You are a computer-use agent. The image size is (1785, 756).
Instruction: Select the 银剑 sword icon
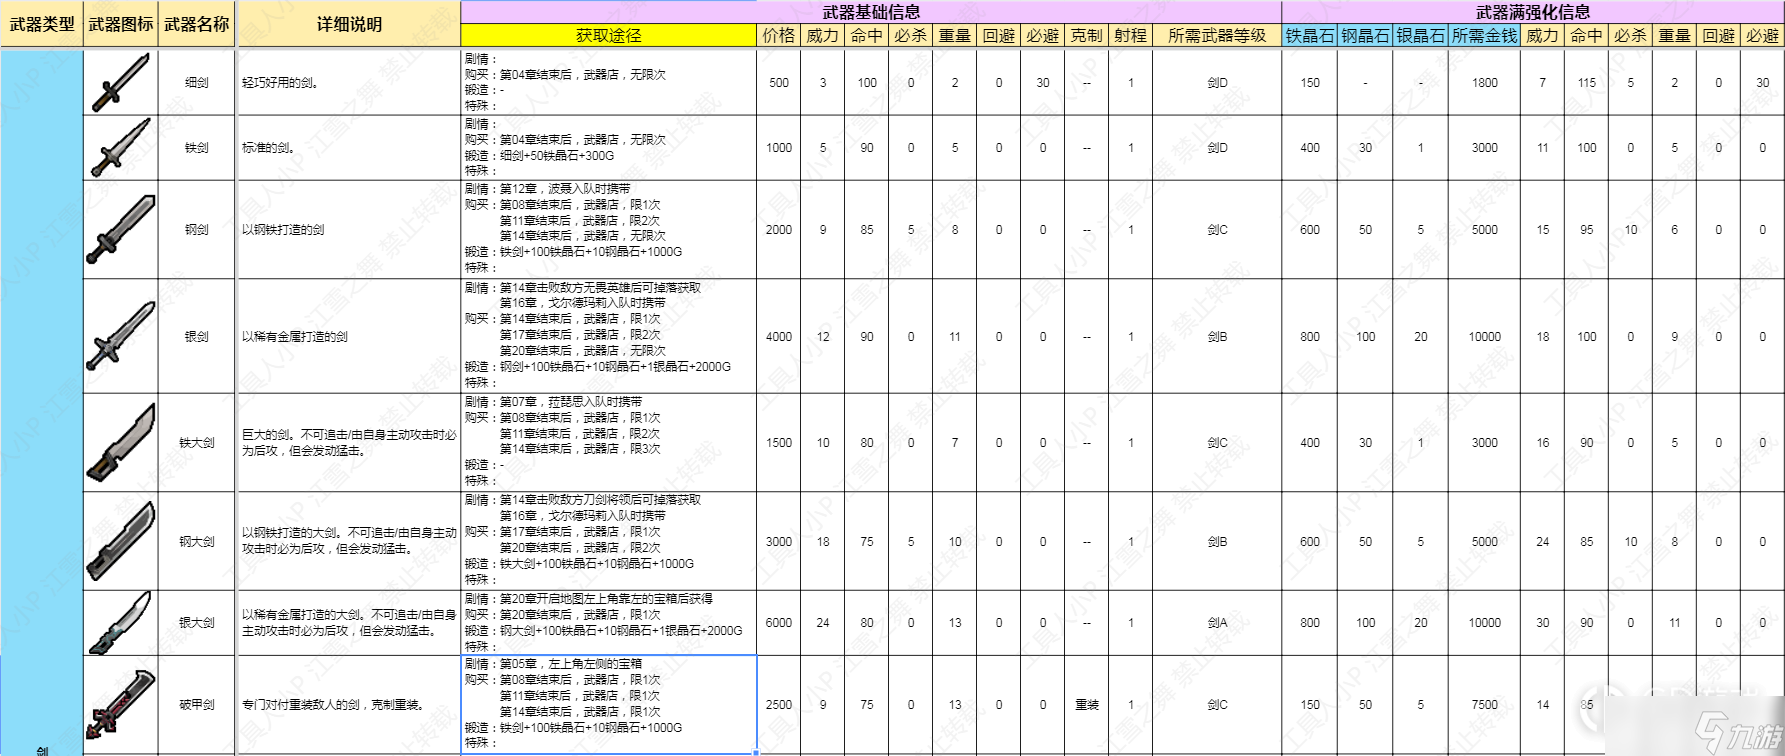coord(121,336)
